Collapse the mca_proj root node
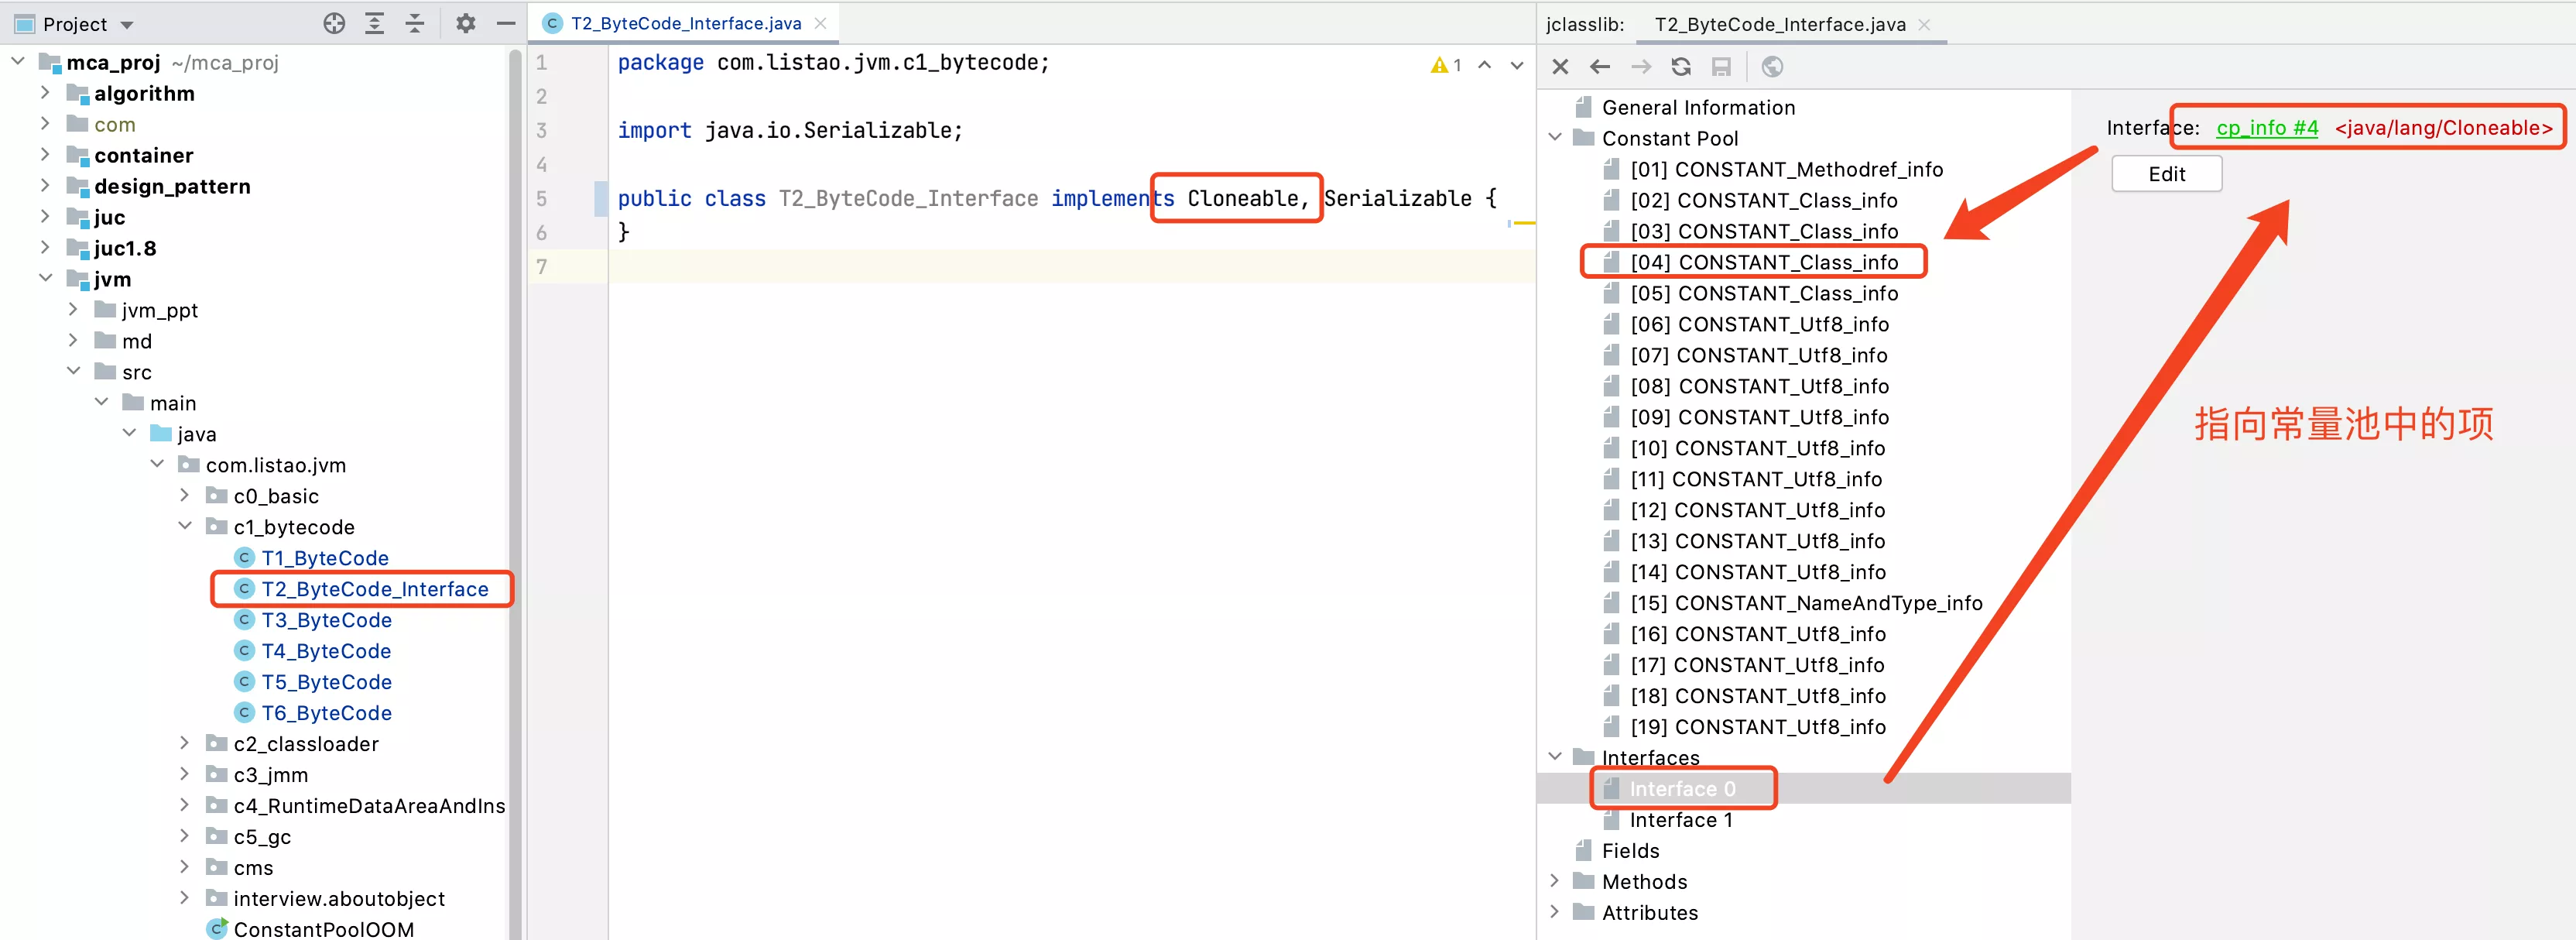2576x940 pixels. [x=18, y=62]
